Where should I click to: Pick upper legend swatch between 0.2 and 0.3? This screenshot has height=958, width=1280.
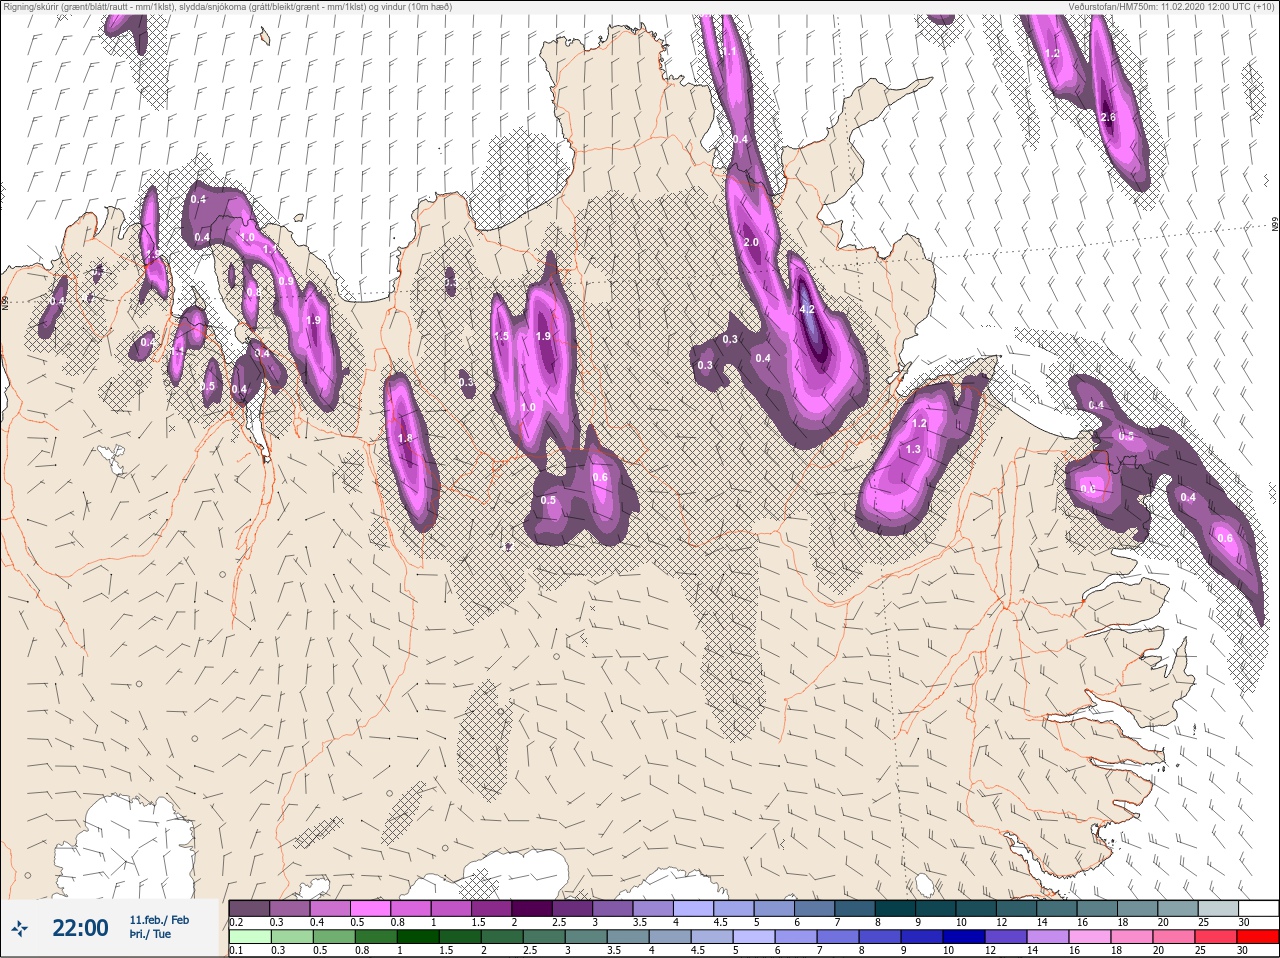[249, 908]
